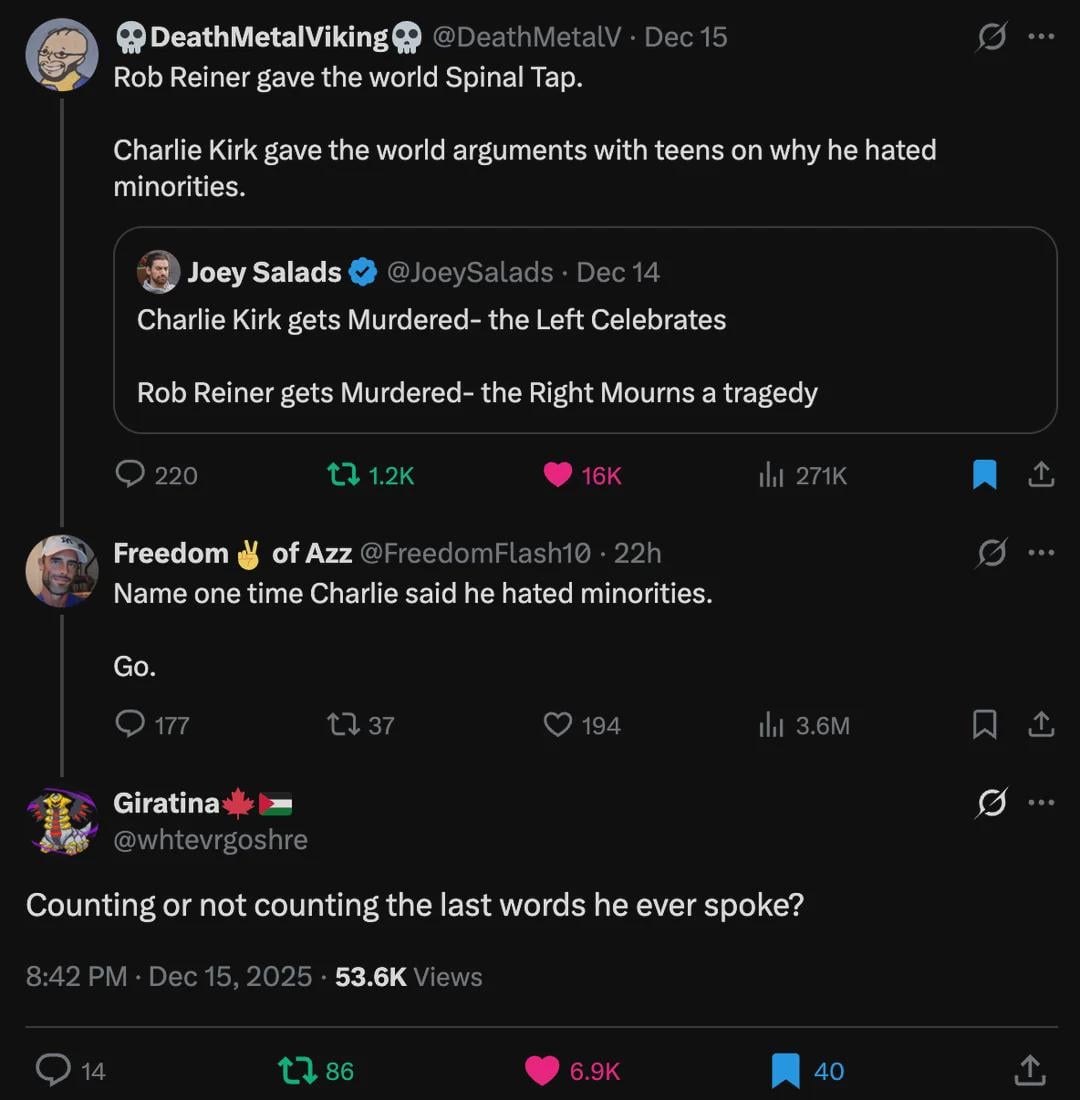1080x1100 pixels.
Task: Open Giratina's profile avatar
Action: click(62, 820)
